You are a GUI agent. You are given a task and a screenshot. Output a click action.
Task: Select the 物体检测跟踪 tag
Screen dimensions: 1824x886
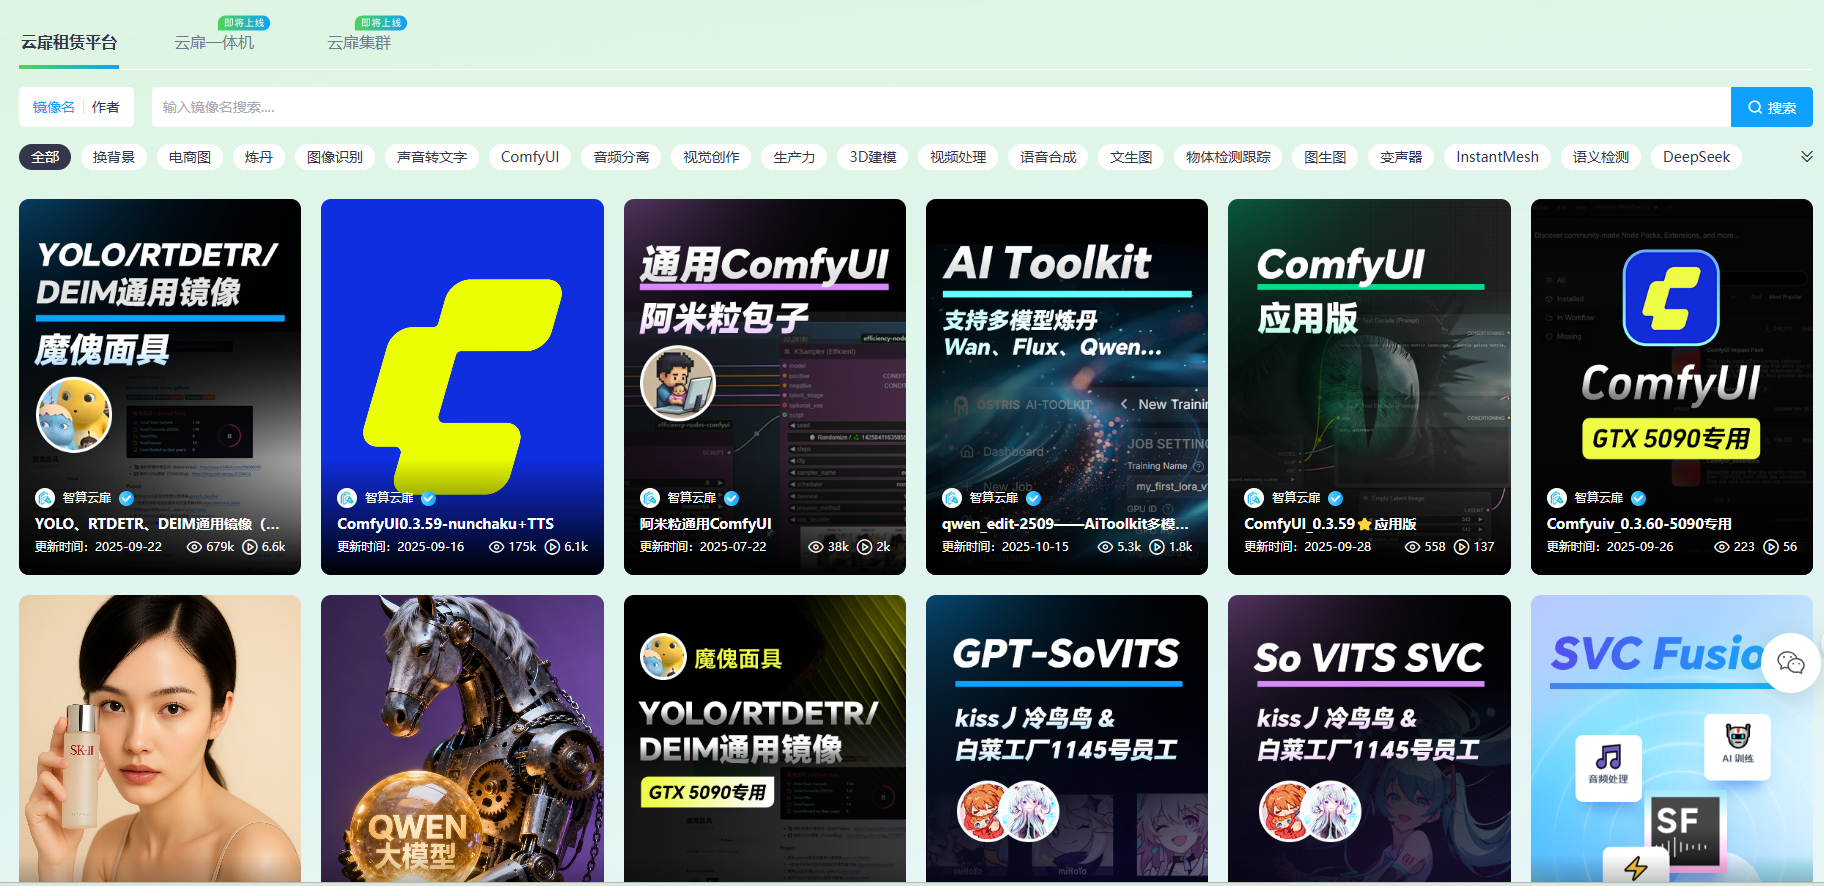coord(1228,157)
